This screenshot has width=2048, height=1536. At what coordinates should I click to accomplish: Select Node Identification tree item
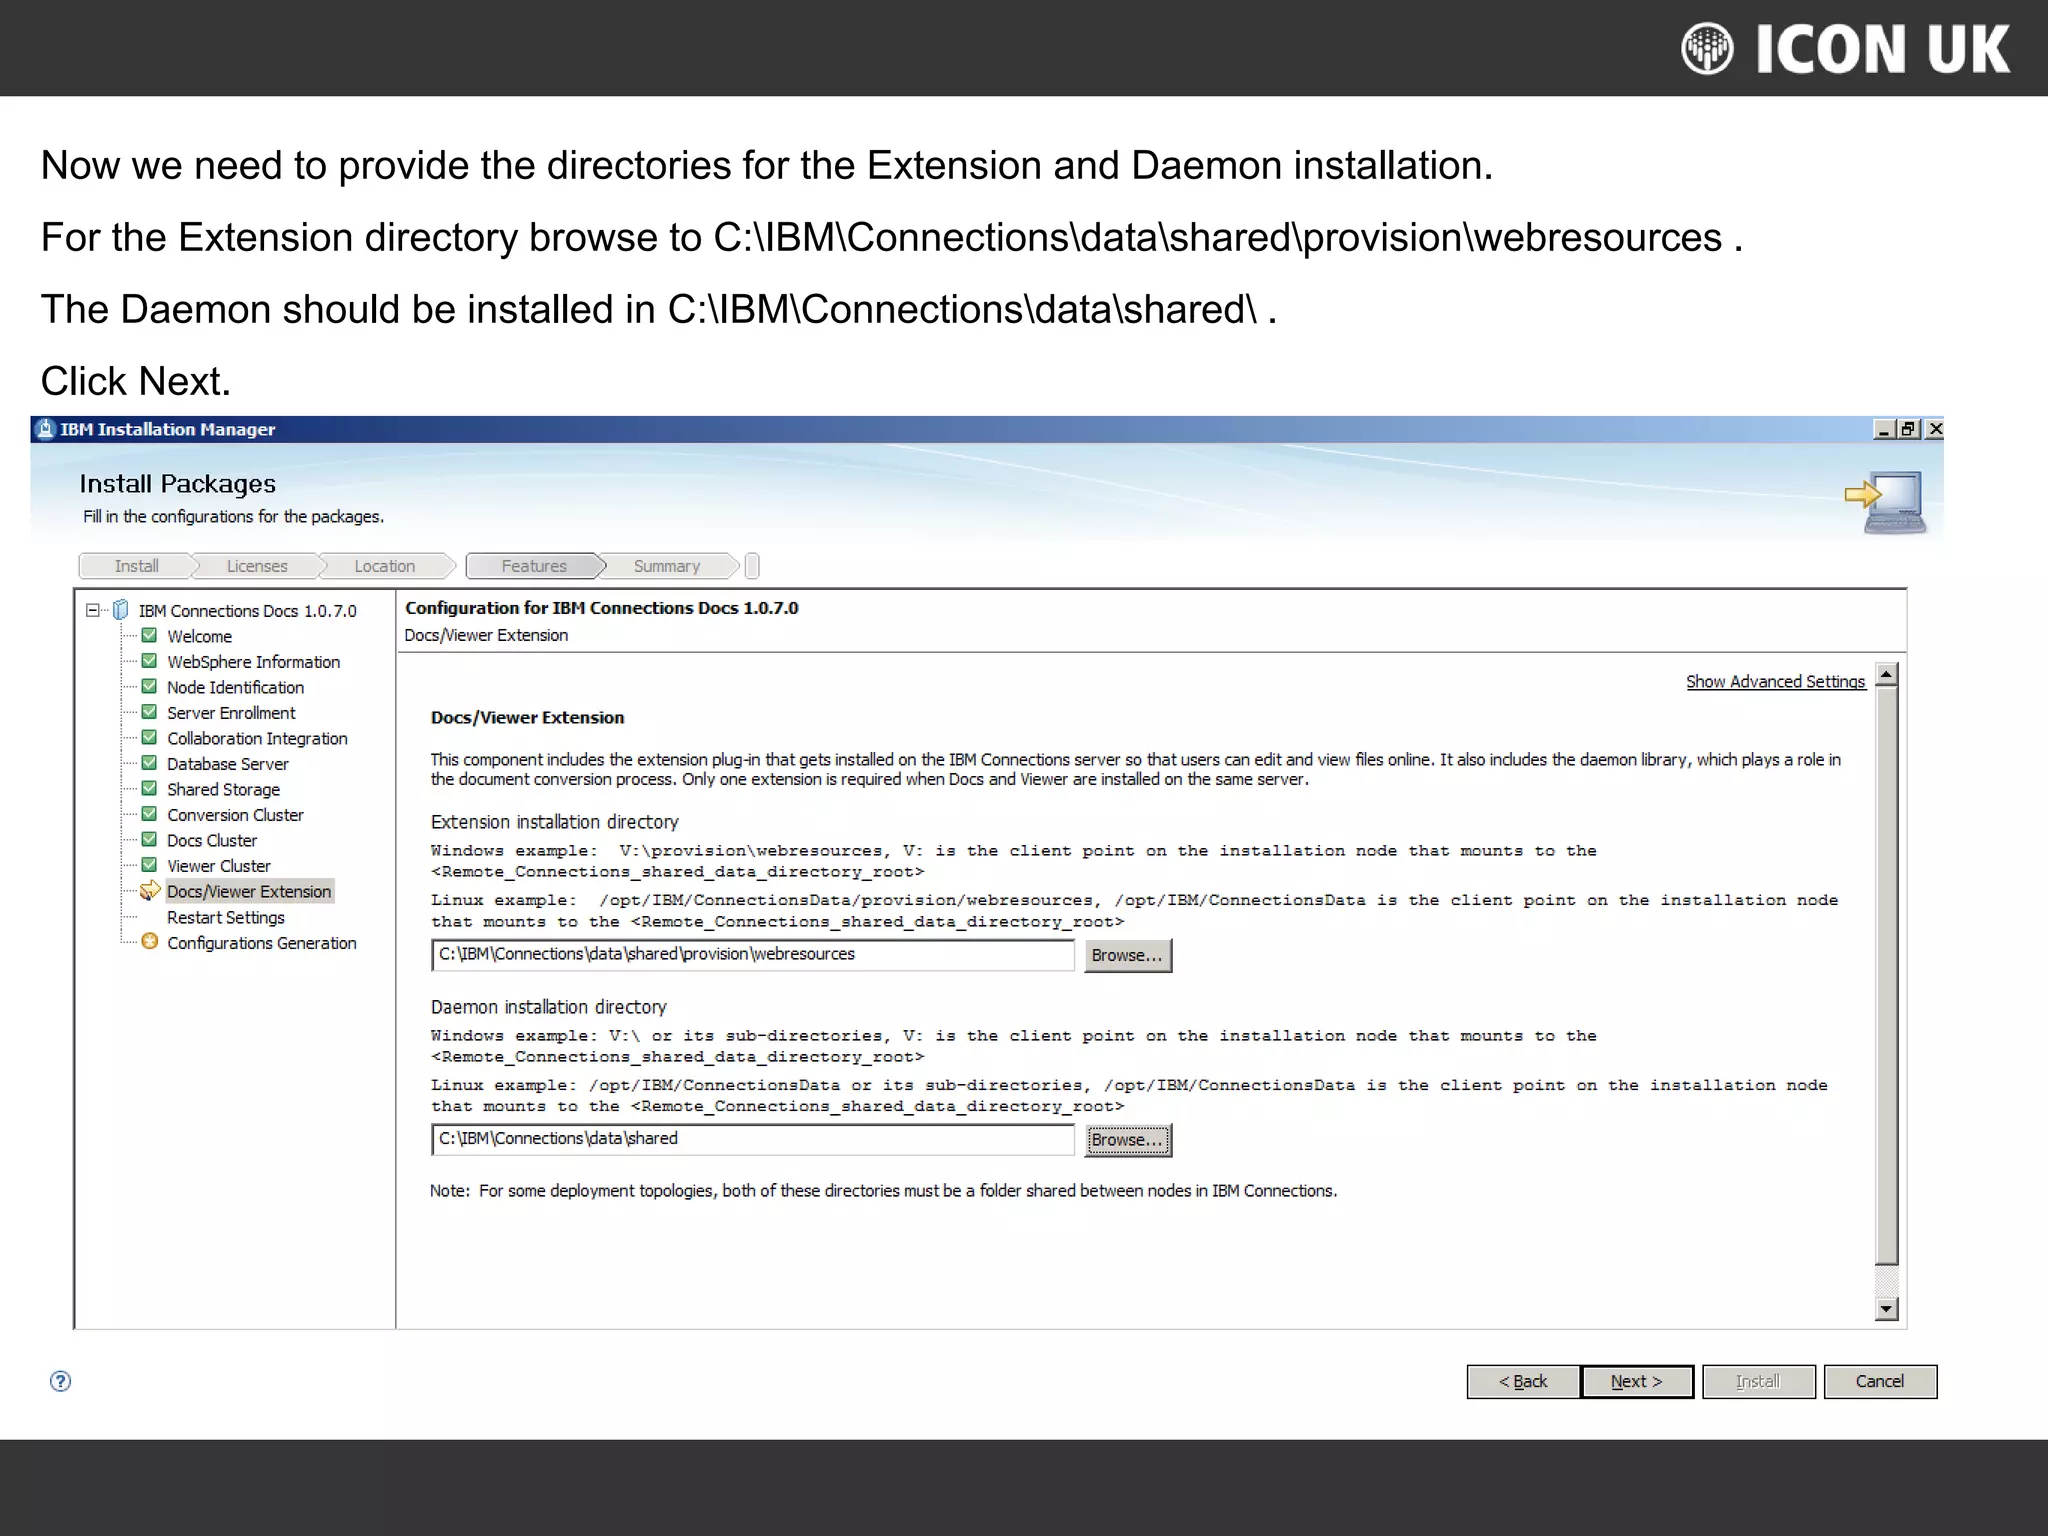(x=235, y=687)
